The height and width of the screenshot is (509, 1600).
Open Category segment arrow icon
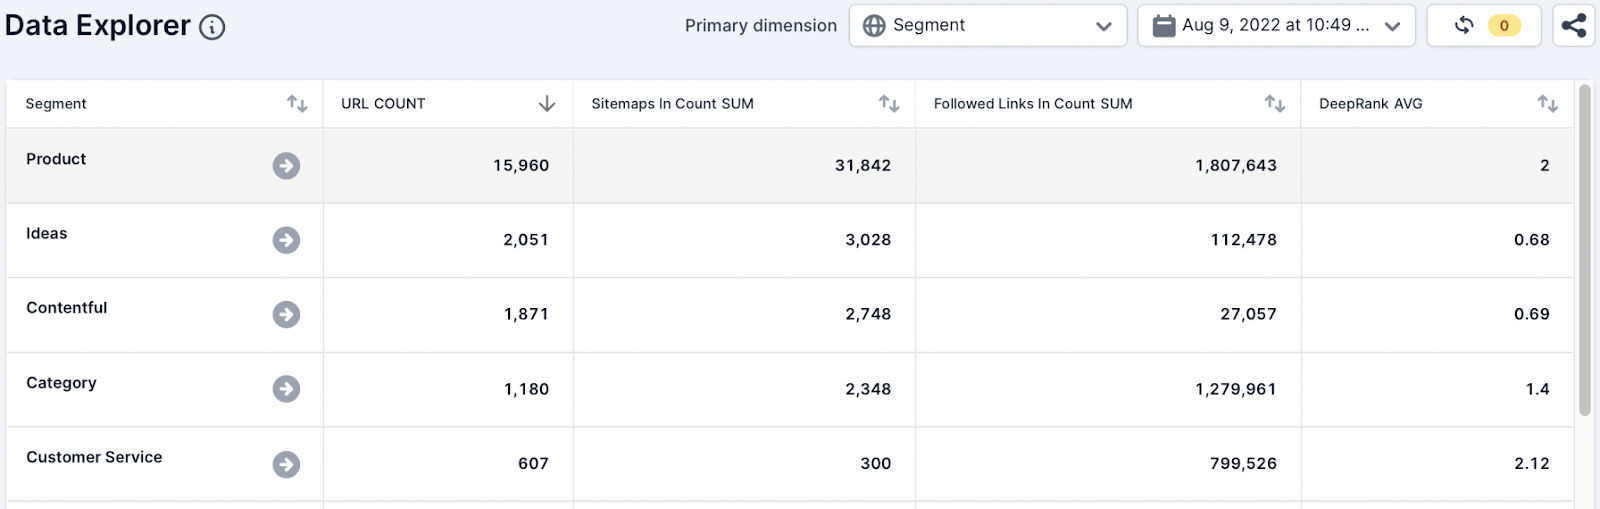click(x=286, y=389)
